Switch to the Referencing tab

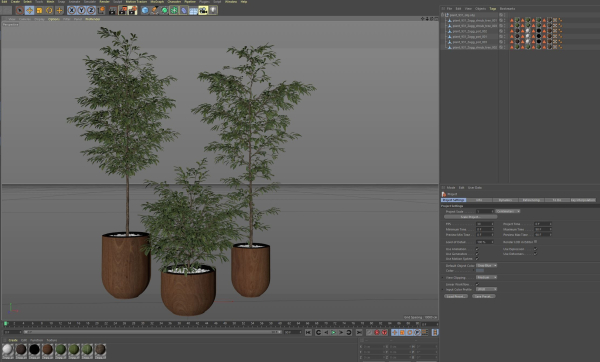coord(531,200)
